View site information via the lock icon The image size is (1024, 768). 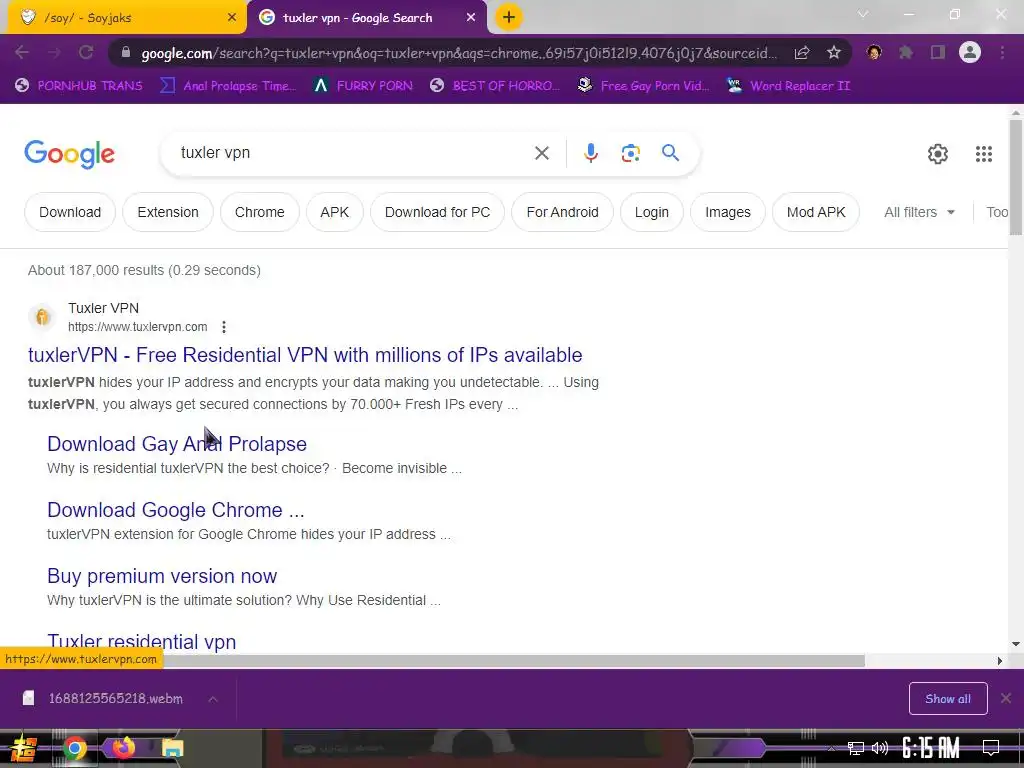[126, 53]
